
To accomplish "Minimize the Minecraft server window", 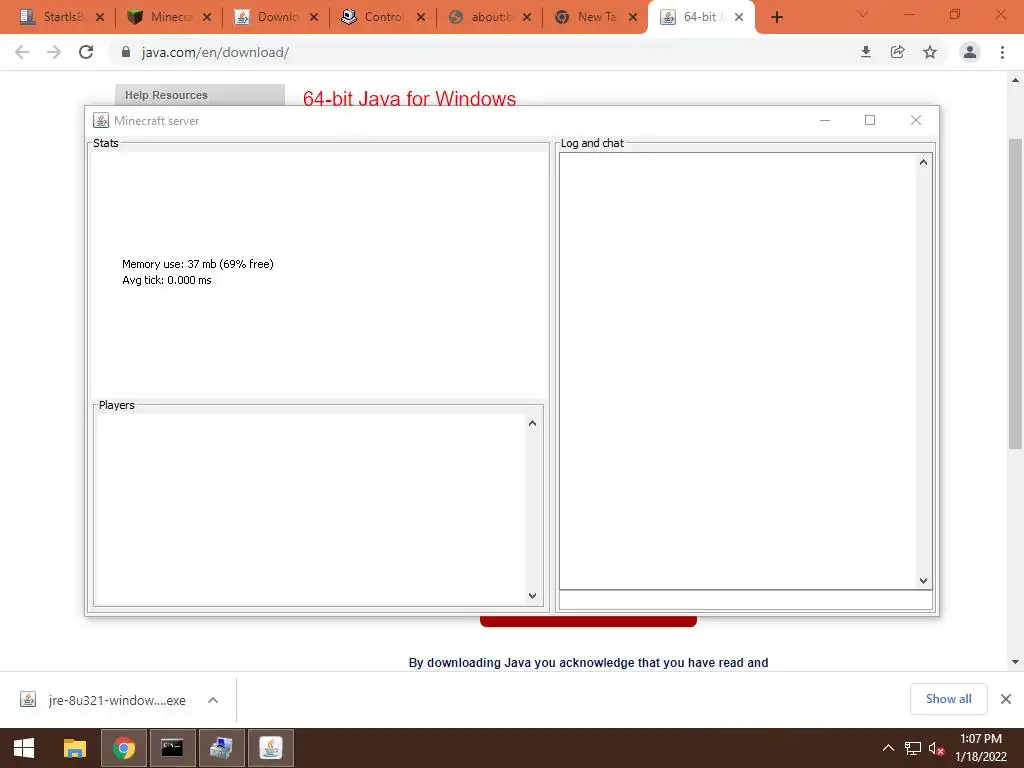I will click(825, 120).
